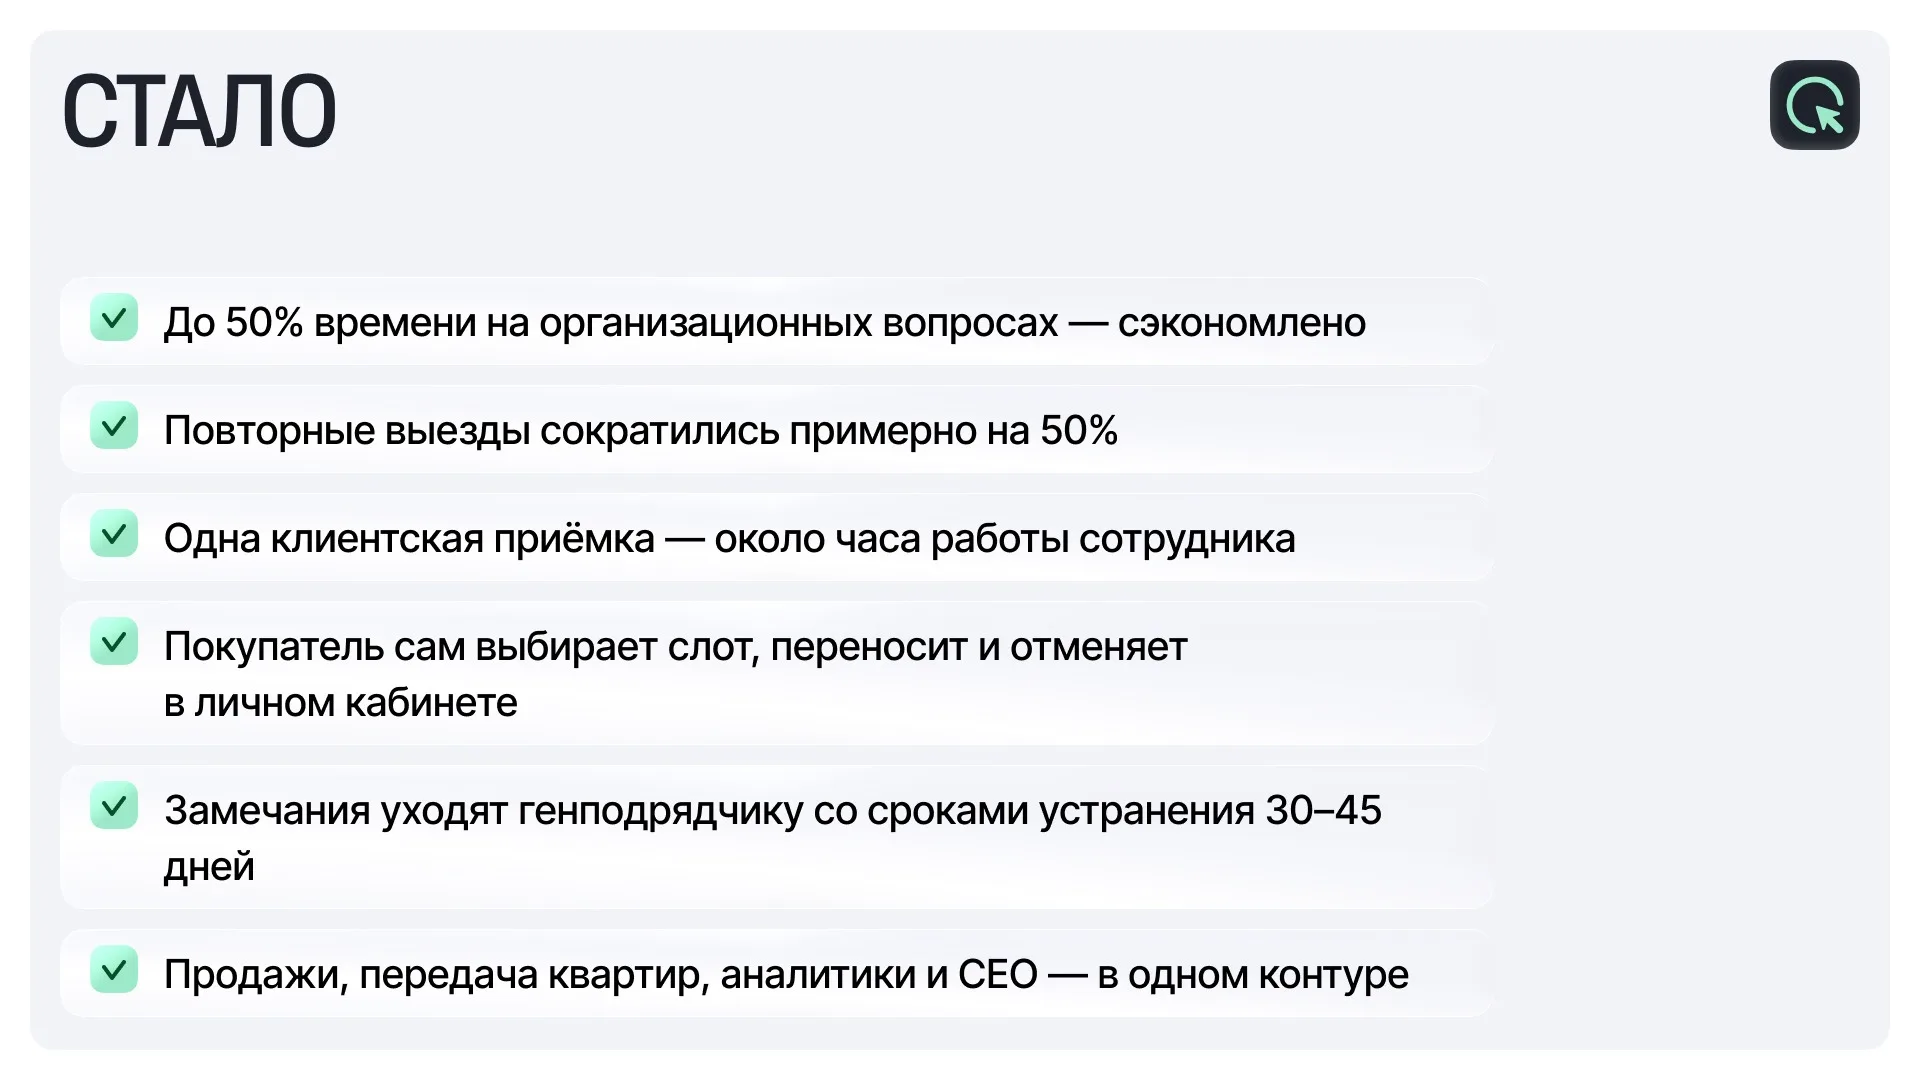Screen dimensions: 1920x1080
Task: Click '30–45' in the сроками устранения row
Action: [x=1323, y=810]
